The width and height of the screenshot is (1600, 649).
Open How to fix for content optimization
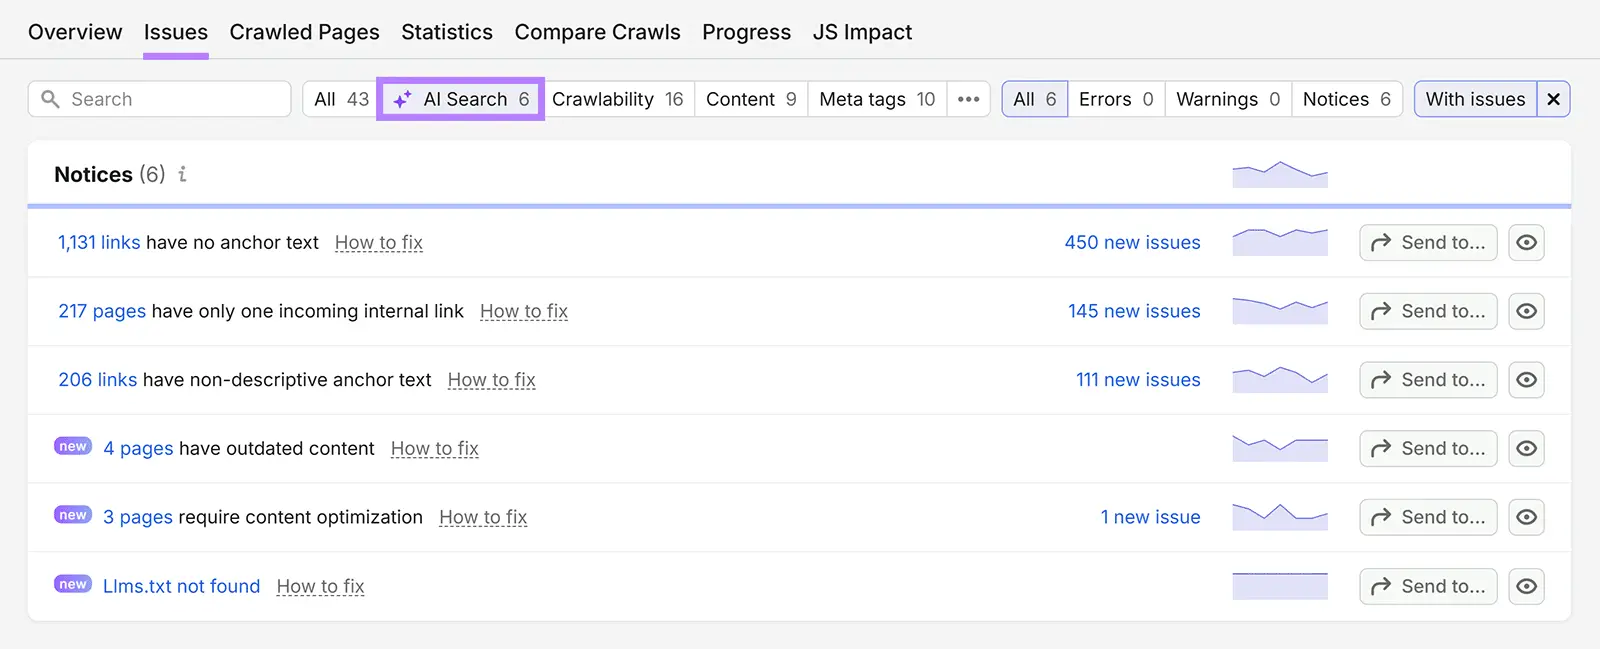click(x=483, y=517)
